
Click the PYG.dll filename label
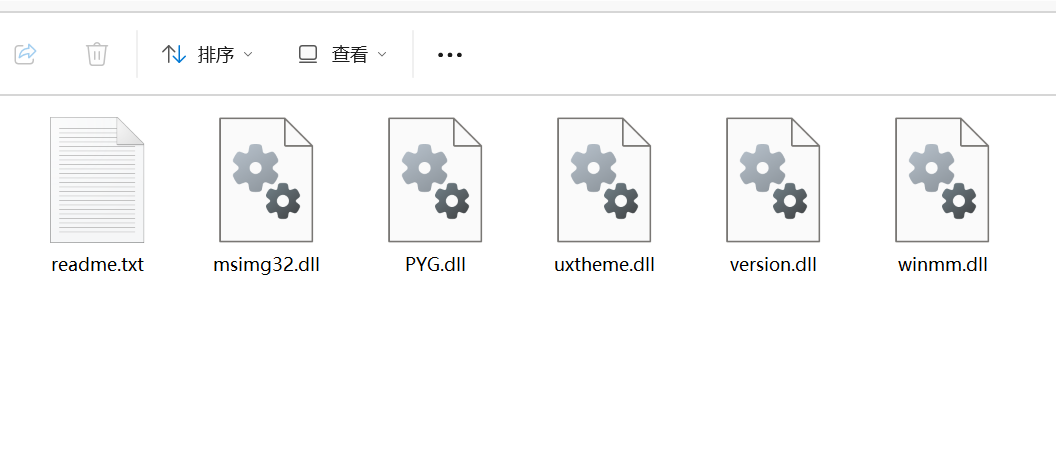(436, 265)
